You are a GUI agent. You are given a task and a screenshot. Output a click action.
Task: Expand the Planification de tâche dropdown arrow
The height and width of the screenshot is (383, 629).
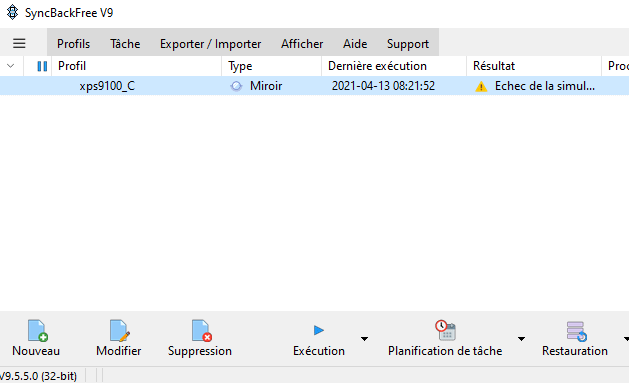[x=521, y=339]
